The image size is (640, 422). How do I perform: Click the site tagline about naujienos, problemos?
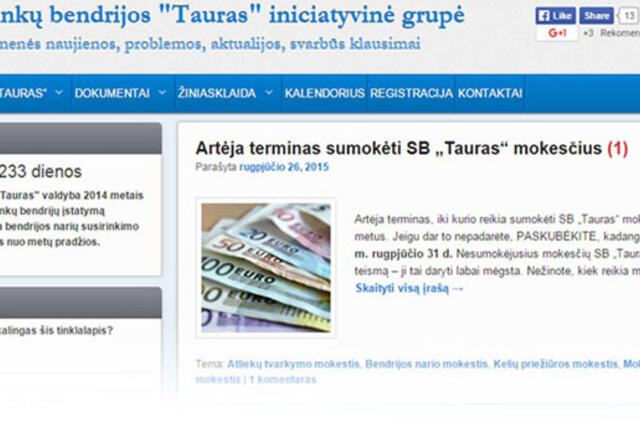[210, 44]
